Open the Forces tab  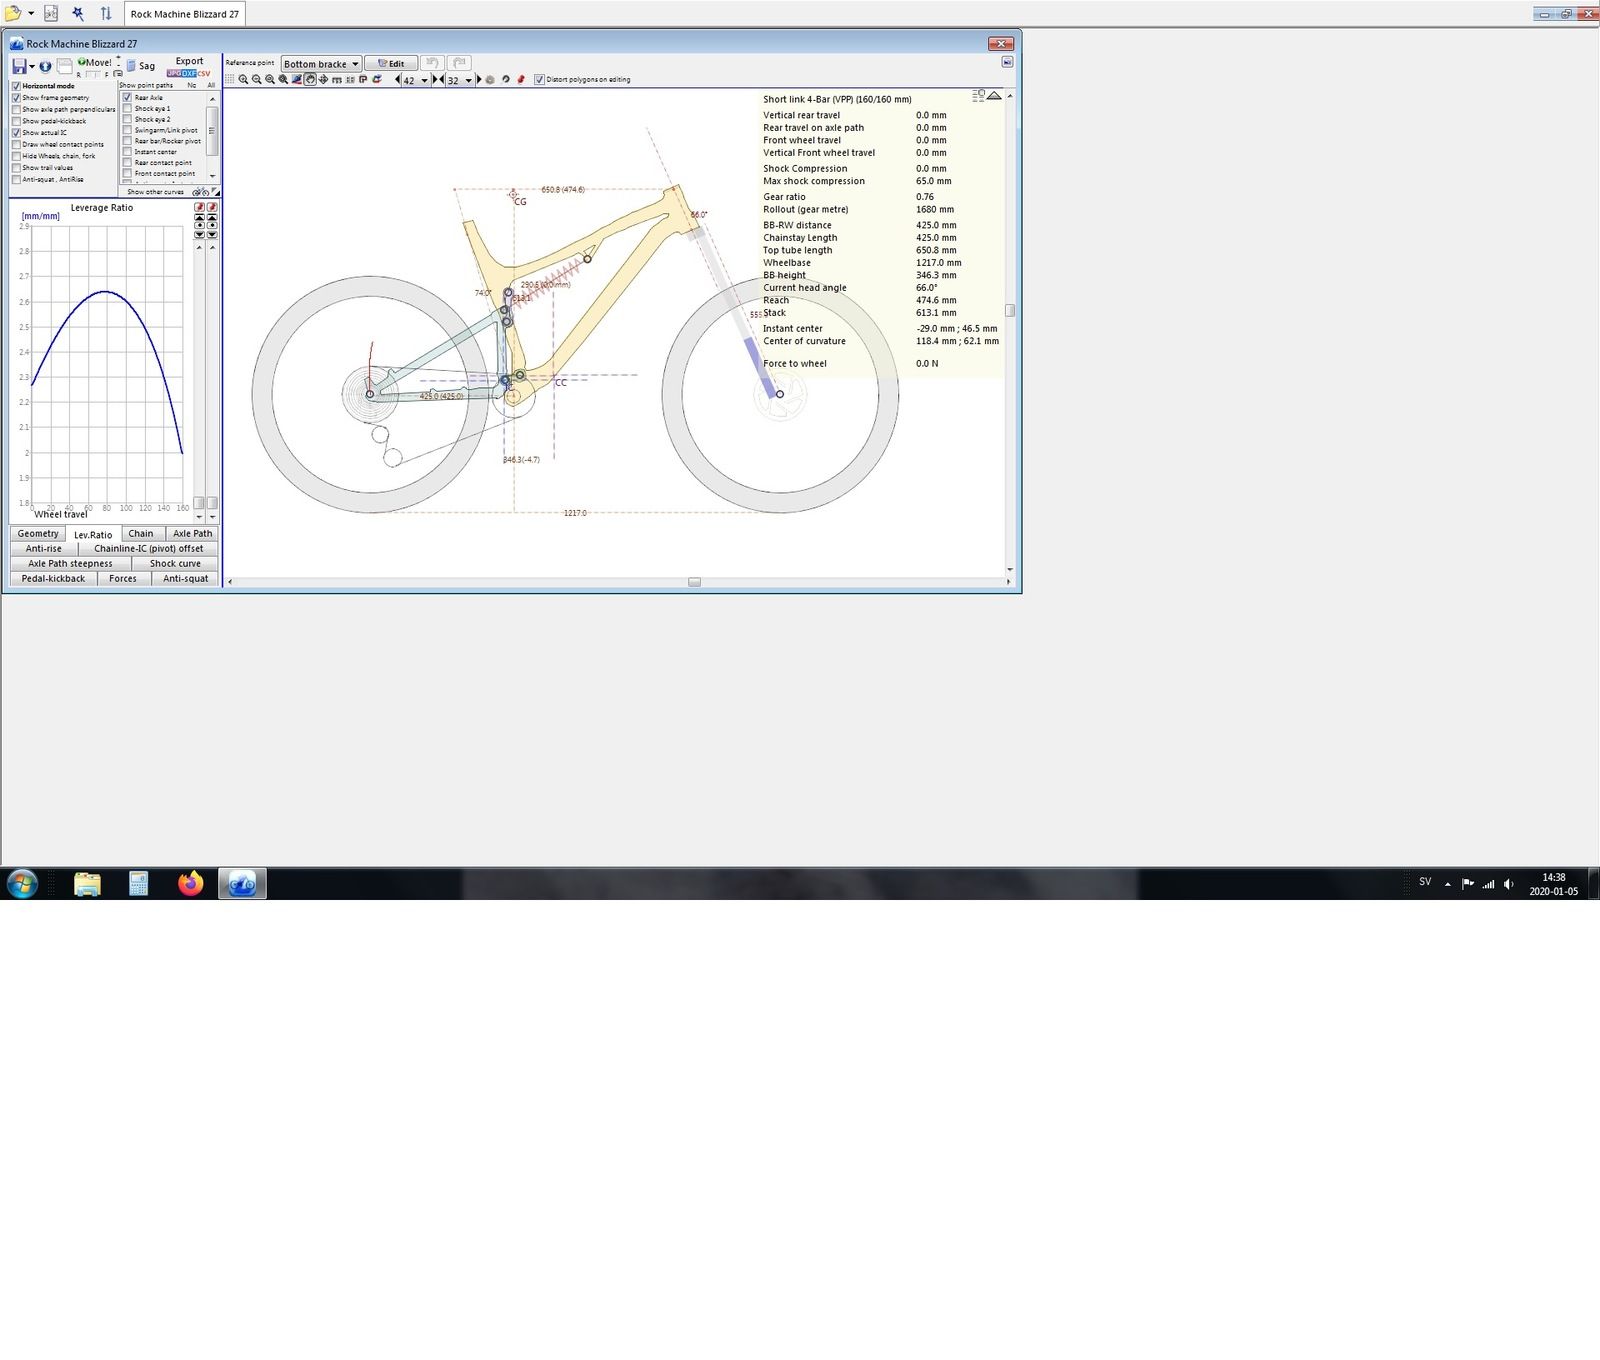[123, 579]
